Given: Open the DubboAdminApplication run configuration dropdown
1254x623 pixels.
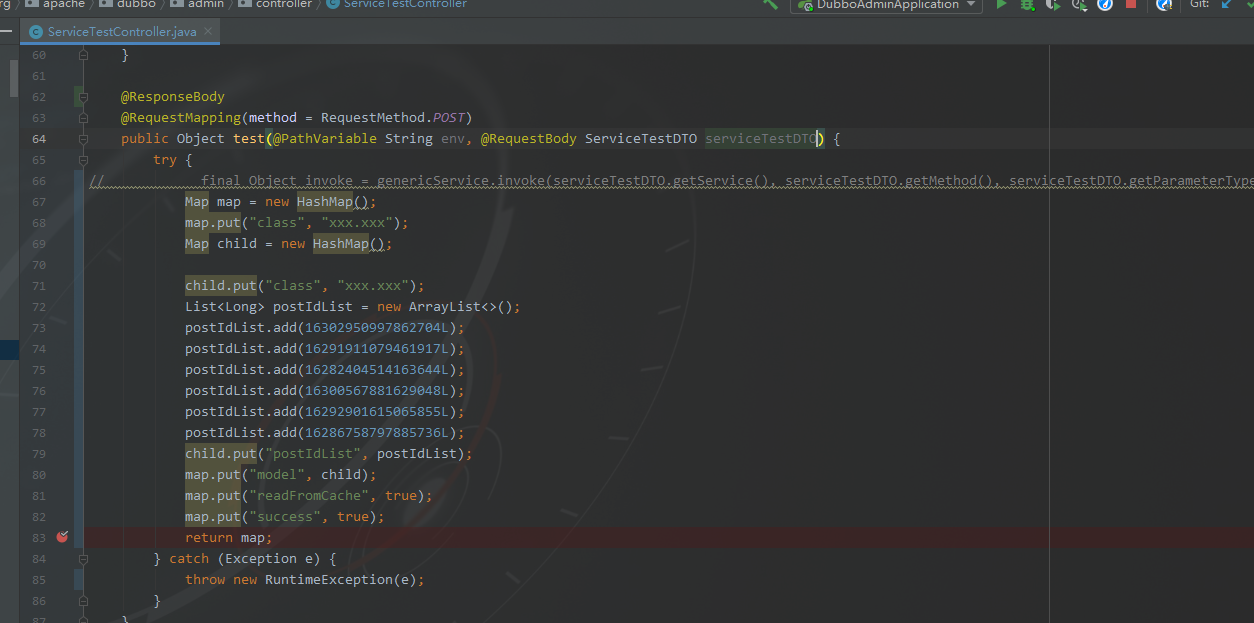Looking at the screenshot, I should 886,5.
